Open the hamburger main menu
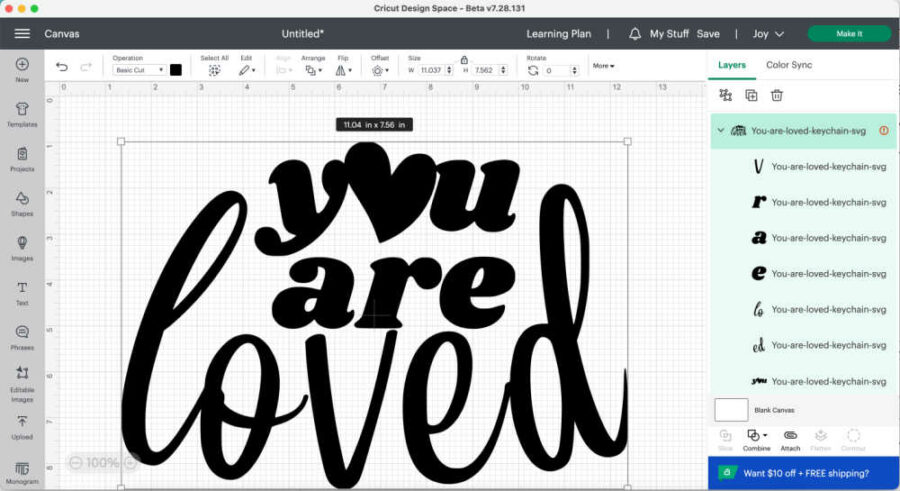This screenshot has height=491, width=900. click(22, 34)
